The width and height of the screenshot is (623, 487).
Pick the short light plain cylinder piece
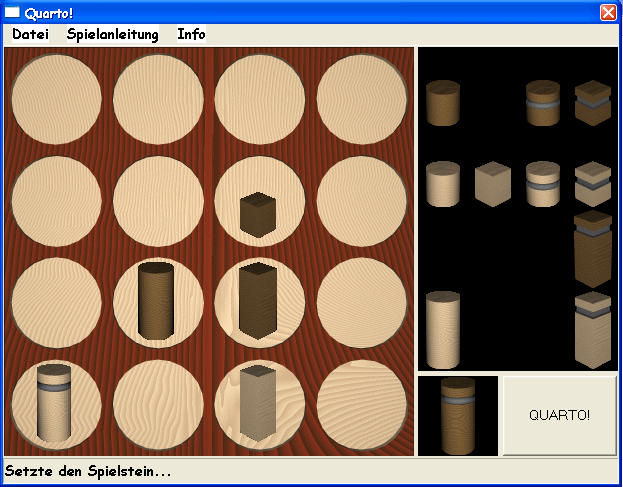tap(443, 184)
